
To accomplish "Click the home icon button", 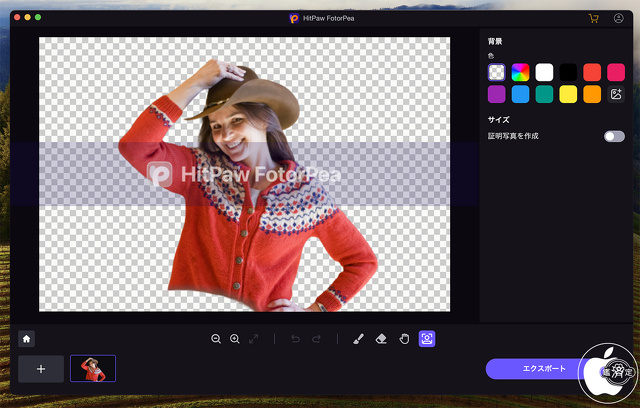I will [x=27, y=339].
